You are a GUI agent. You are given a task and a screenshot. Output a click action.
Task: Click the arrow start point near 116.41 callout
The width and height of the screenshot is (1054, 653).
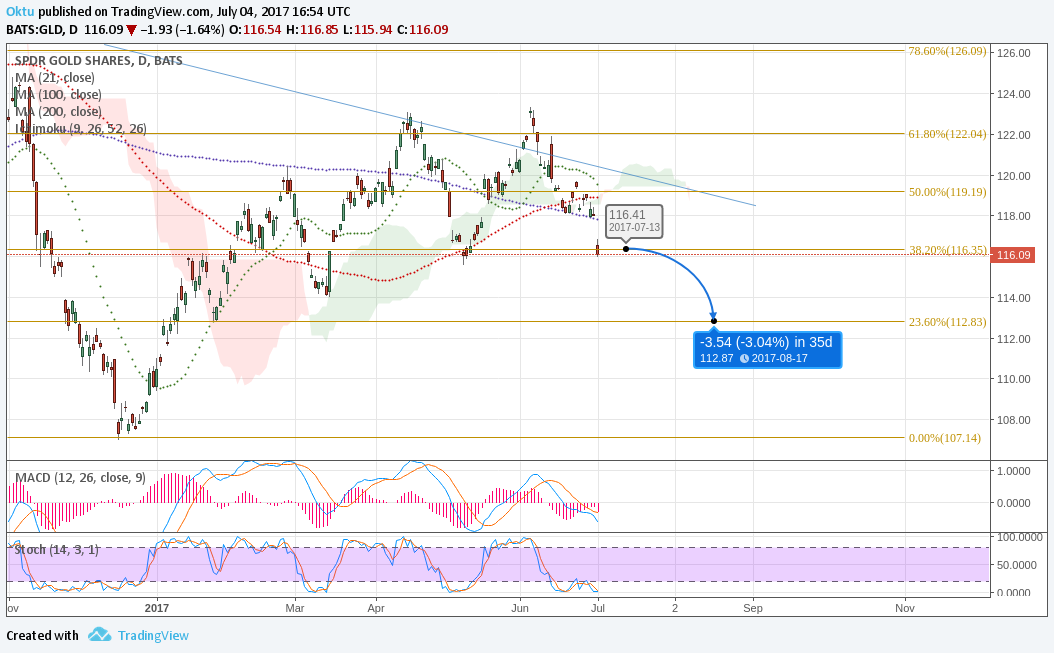click(x=626, y=249)
